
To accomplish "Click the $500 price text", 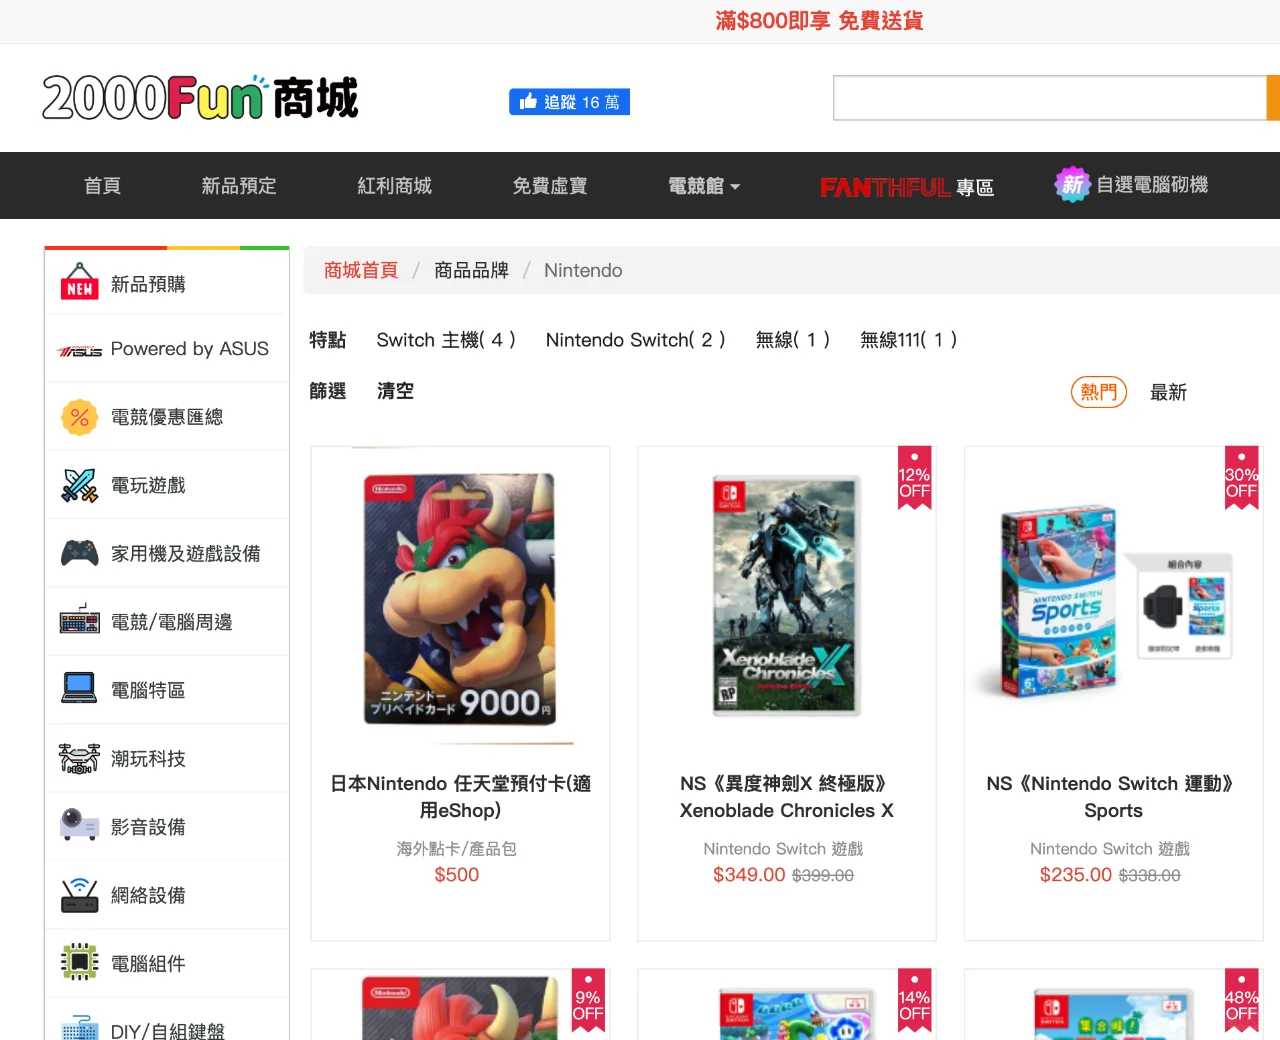I will coord(457,874).
